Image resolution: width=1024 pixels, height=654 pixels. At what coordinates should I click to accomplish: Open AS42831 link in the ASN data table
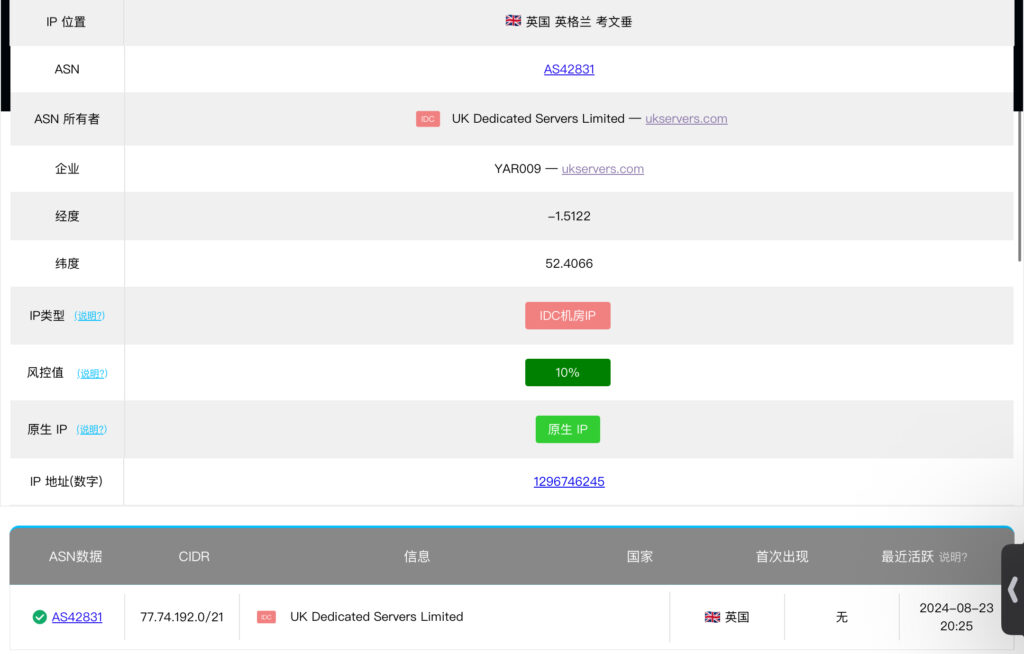77,617
